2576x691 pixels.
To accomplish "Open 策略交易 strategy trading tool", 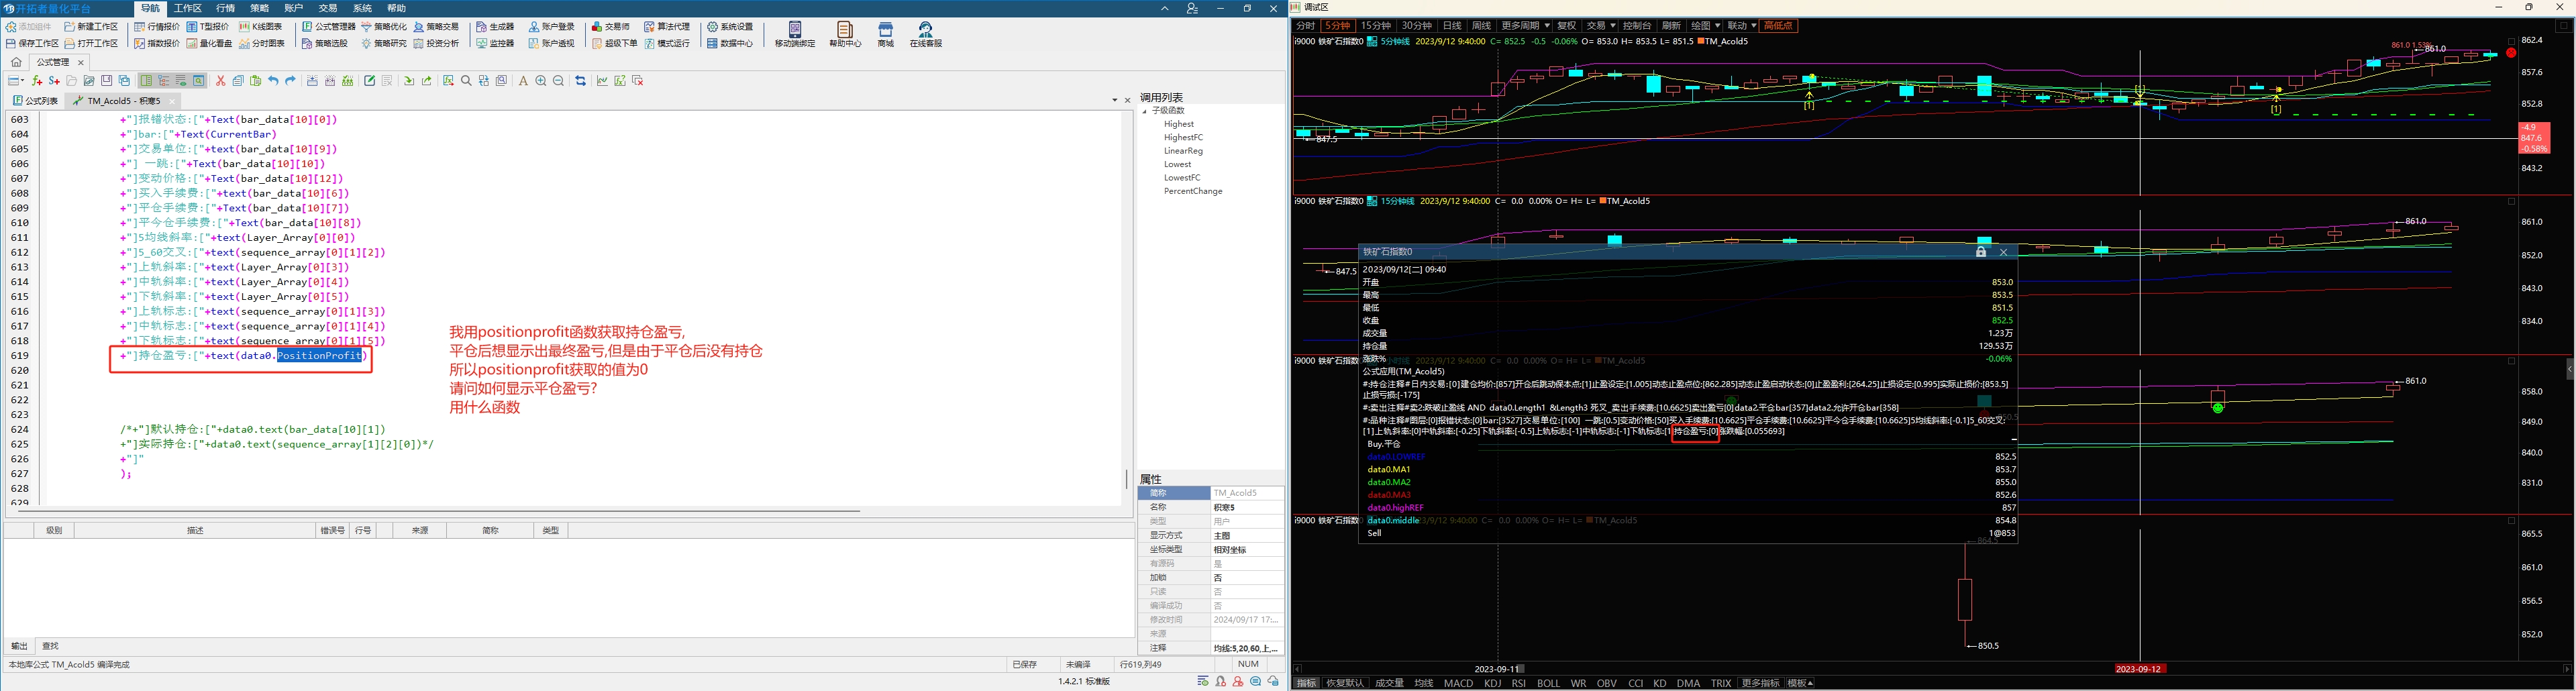I will pyautogui.click(x=436, y=27).
